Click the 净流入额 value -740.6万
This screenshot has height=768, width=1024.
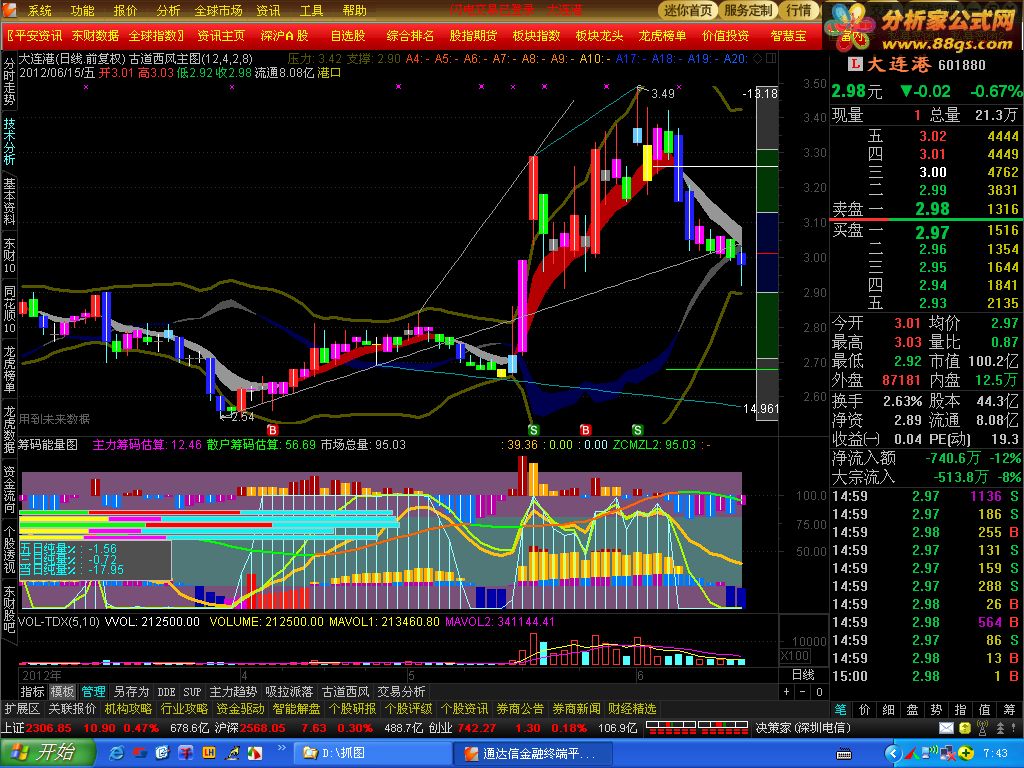pos(952,458)
